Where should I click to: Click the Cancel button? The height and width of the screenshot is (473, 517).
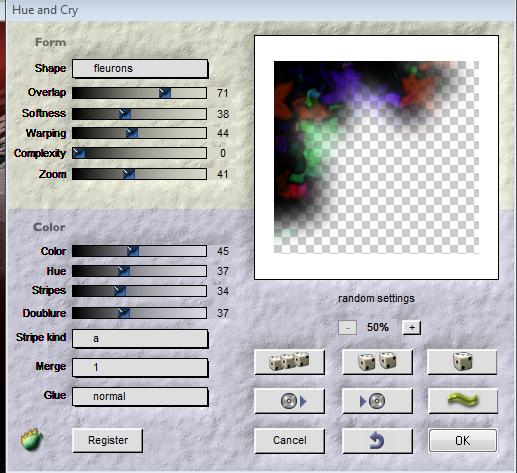(x=289, y=441)
